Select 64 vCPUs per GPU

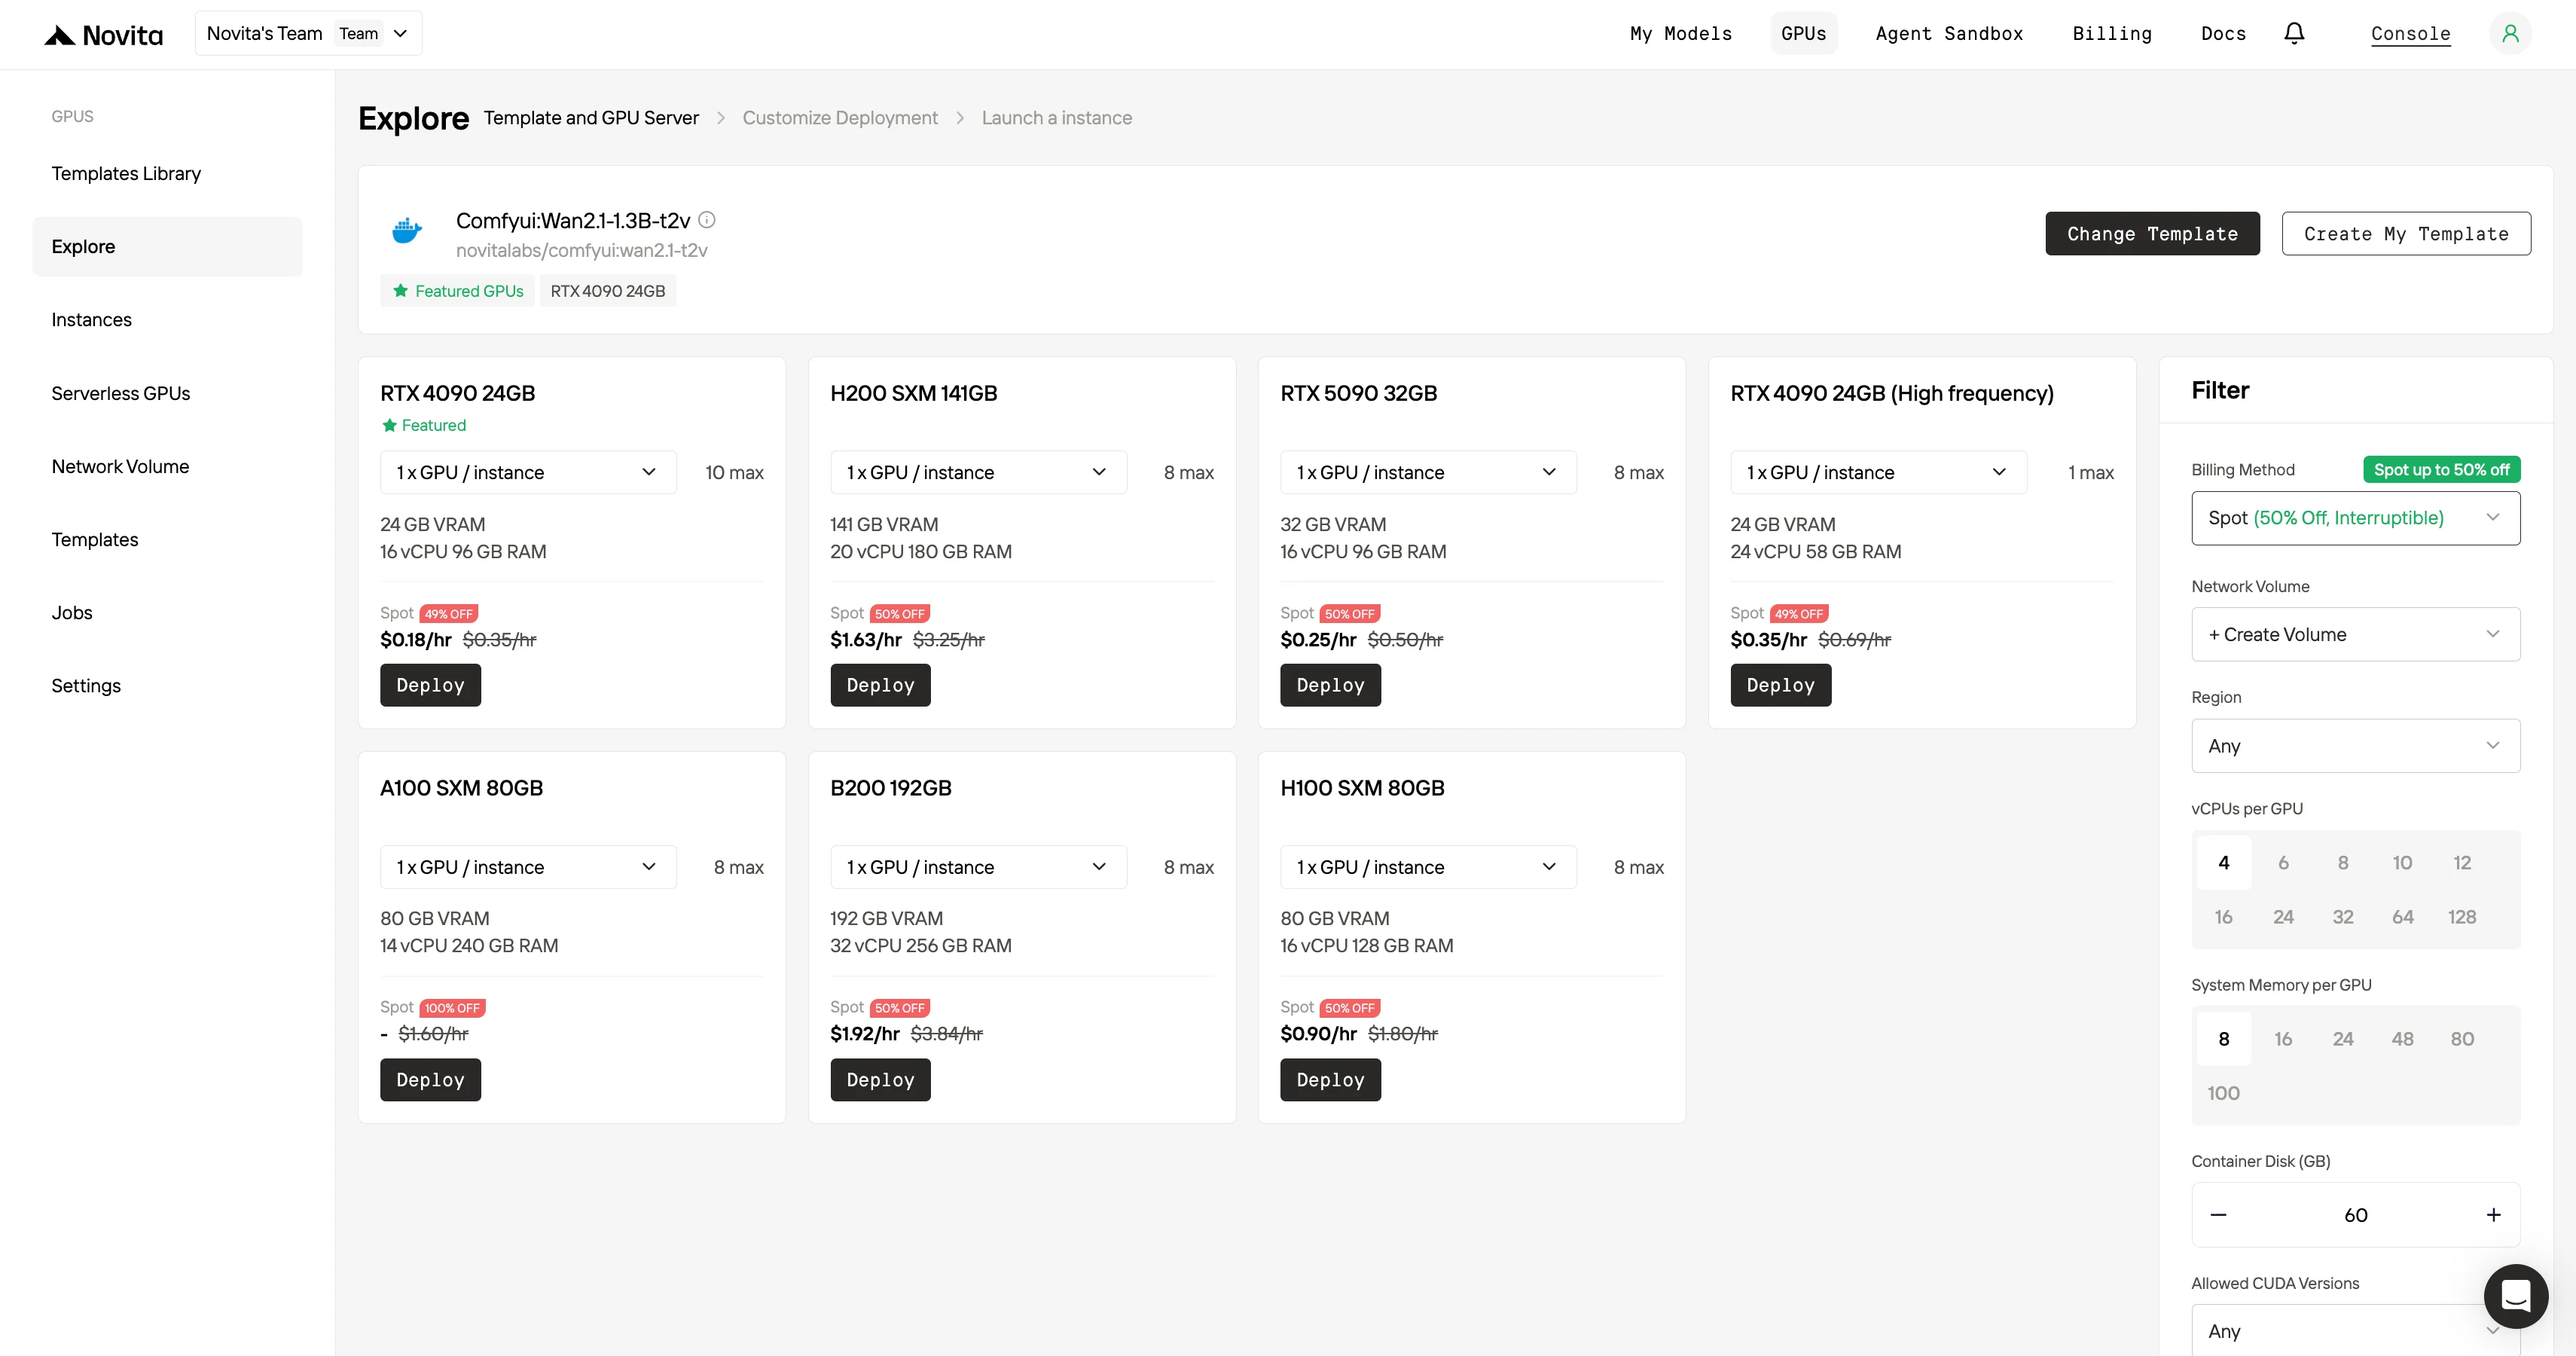point(2402,917)
